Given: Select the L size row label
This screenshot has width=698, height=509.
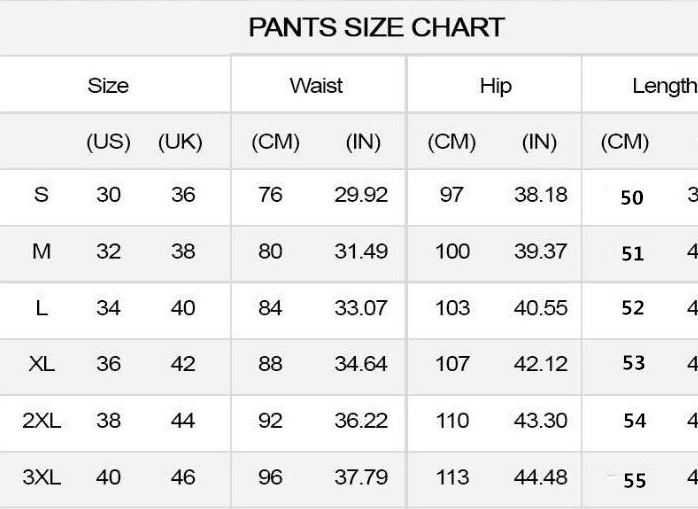Looking at the screenshot, I should click(41, 308).
